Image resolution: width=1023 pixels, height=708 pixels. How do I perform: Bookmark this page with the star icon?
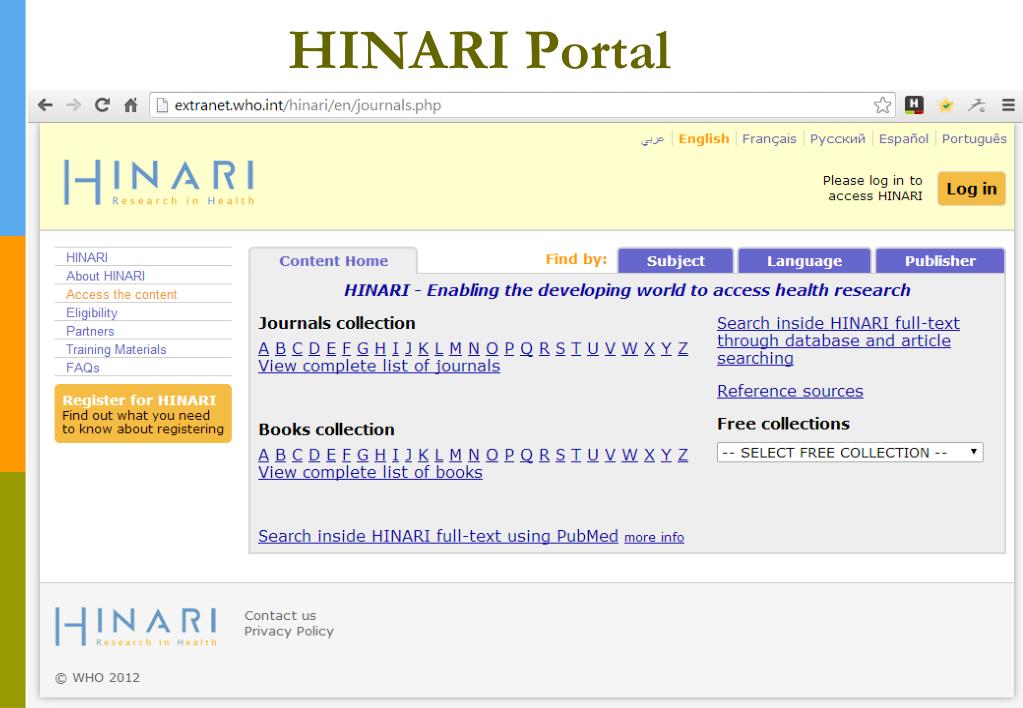tap(883, 105)
